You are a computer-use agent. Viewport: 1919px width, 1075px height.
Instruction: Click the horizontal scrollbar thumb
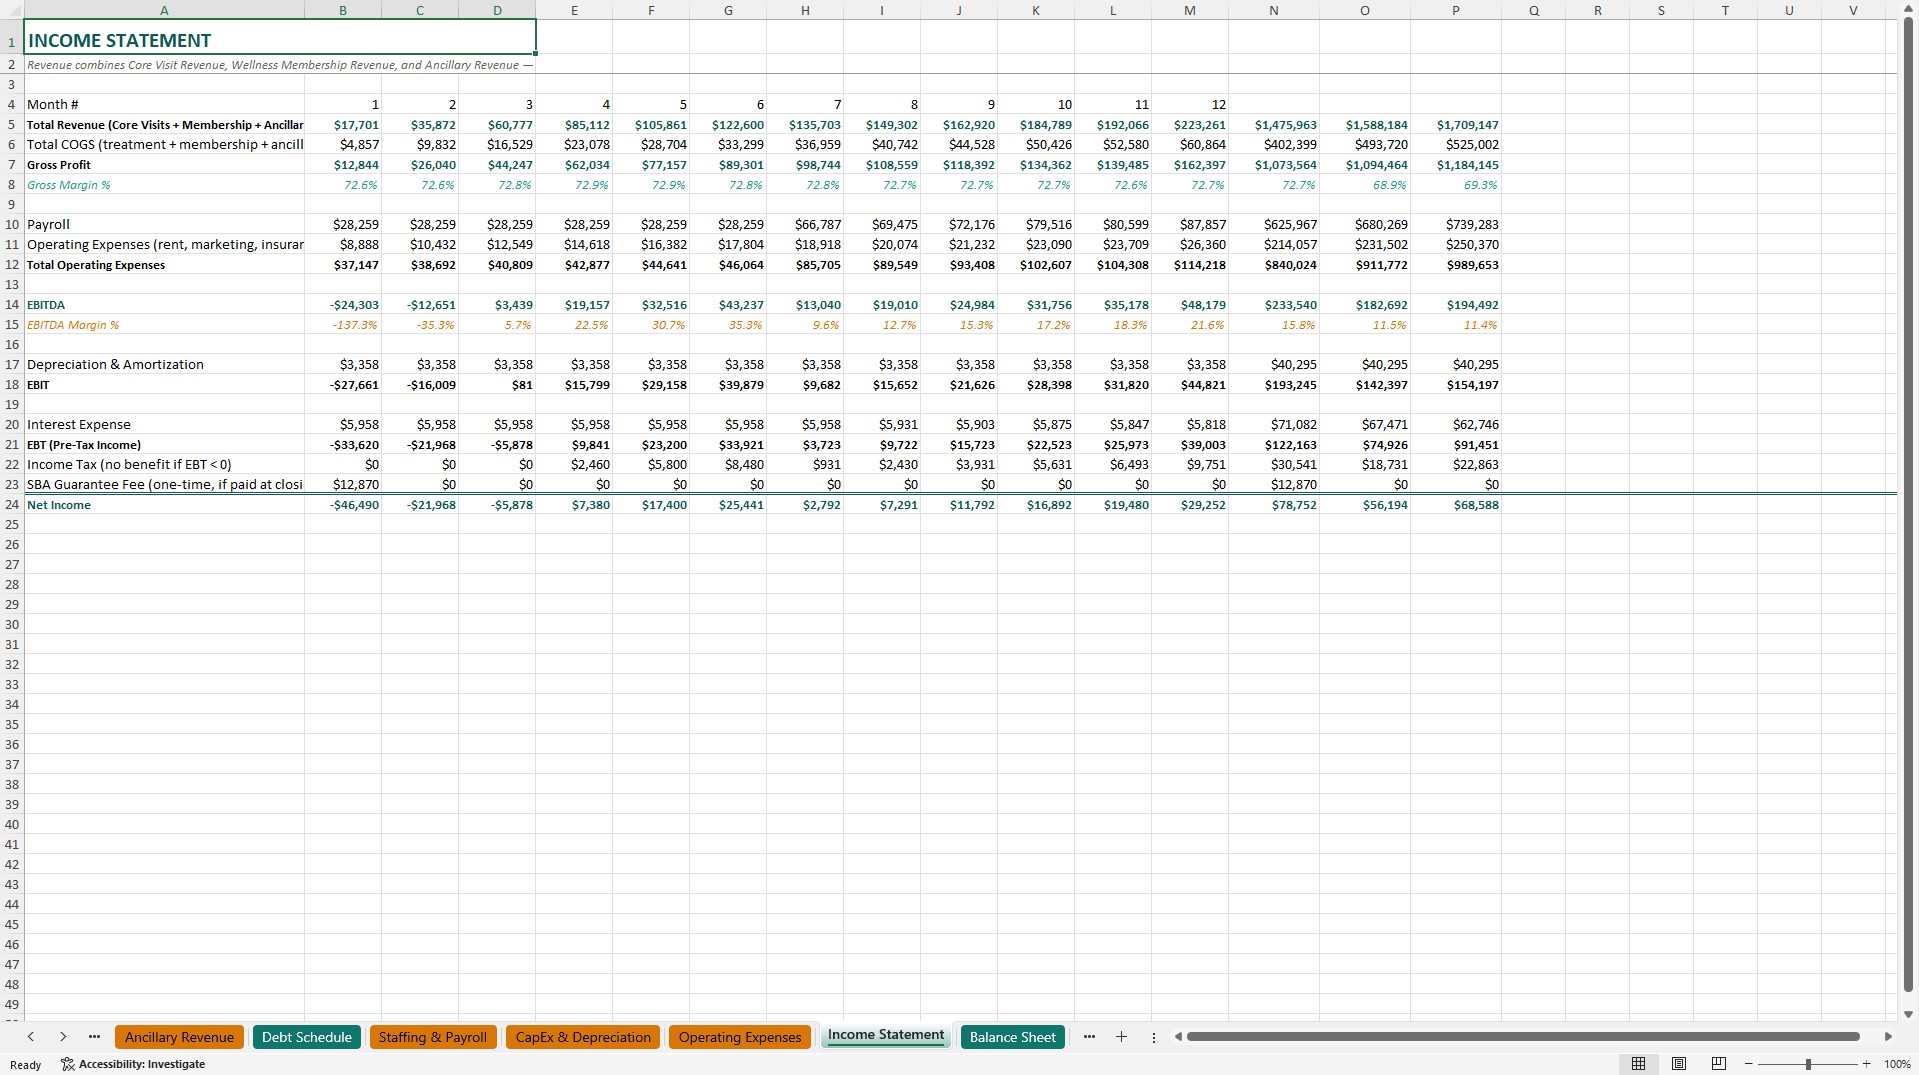point(1523,1037)
